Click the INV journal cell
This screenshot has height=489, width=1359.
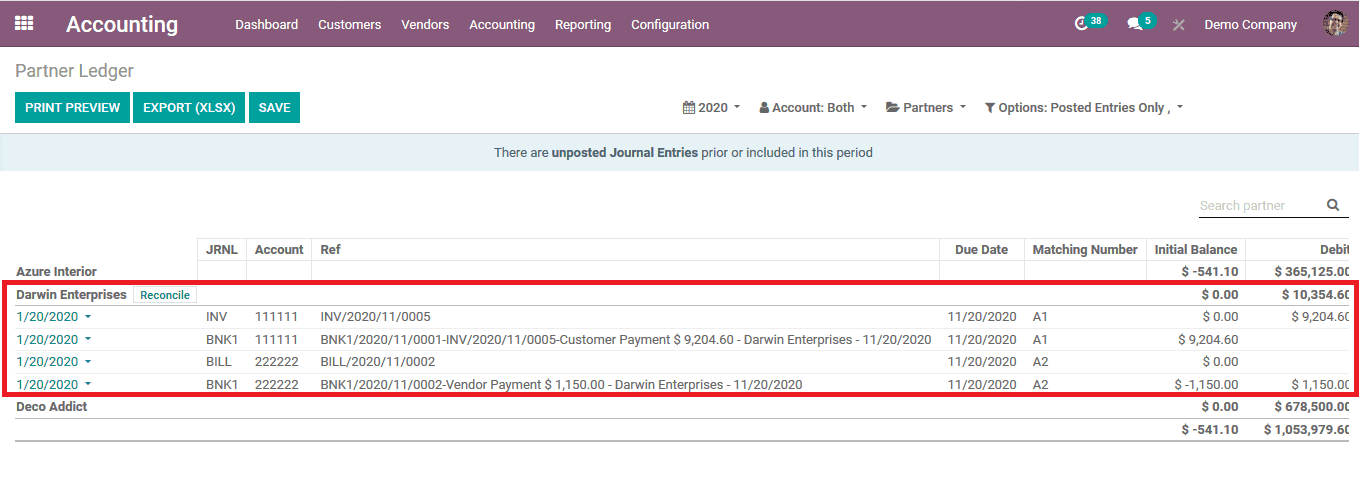pyautogui.click(x=216, y=316)
